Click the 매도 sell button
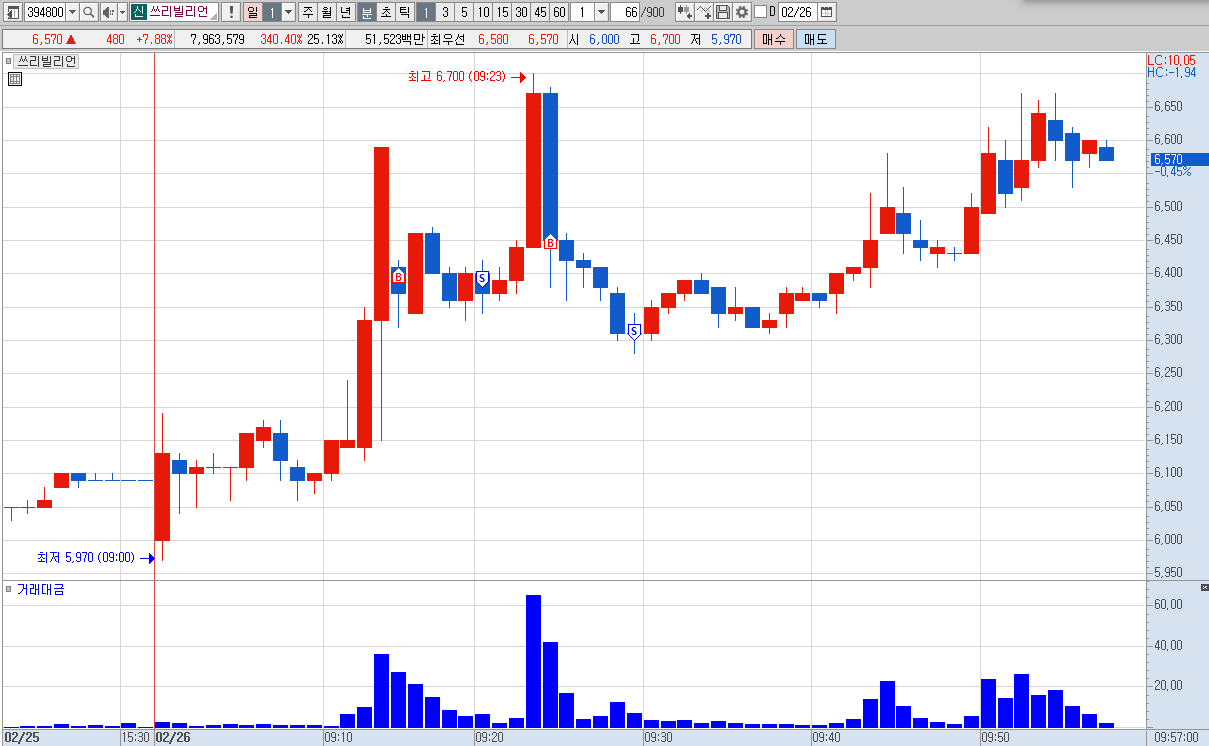Viewport: 1209px width, 746px height. click(816, 39)
